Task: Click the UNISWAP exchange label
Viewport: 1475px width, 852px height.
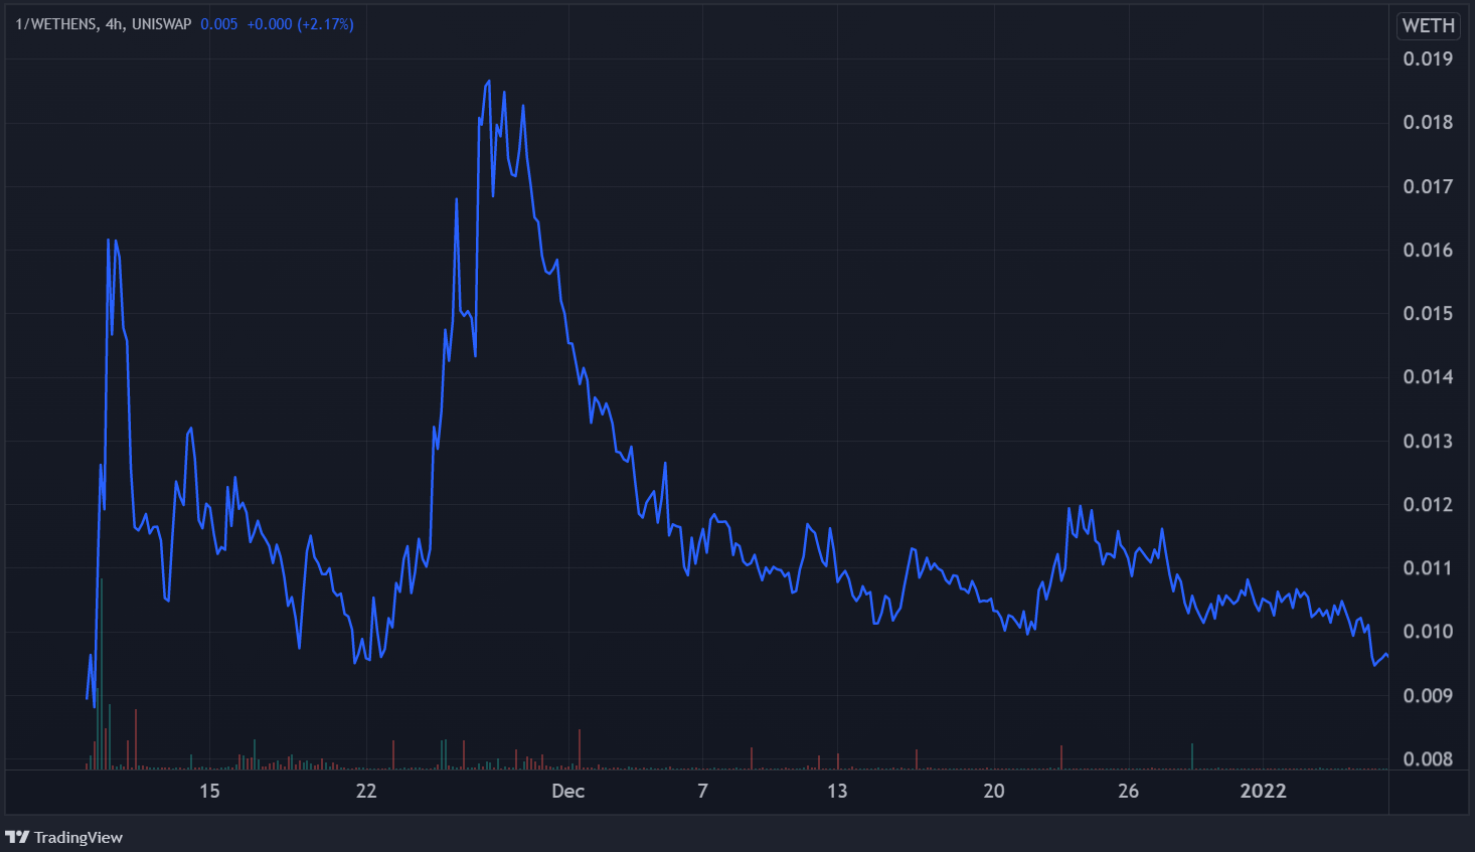Action: tap(162, 24)
